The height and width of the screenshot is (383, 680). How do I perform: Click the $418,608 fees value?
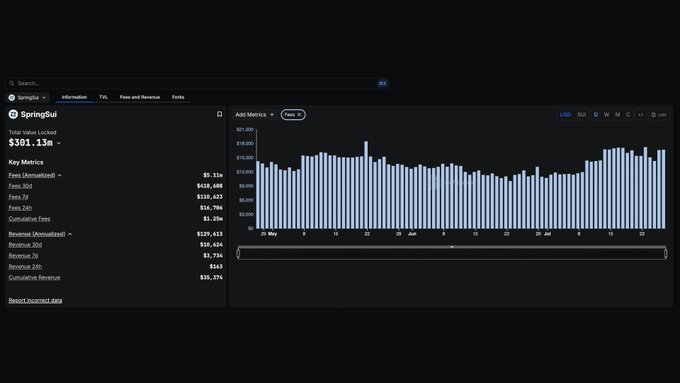coord(210,186)
